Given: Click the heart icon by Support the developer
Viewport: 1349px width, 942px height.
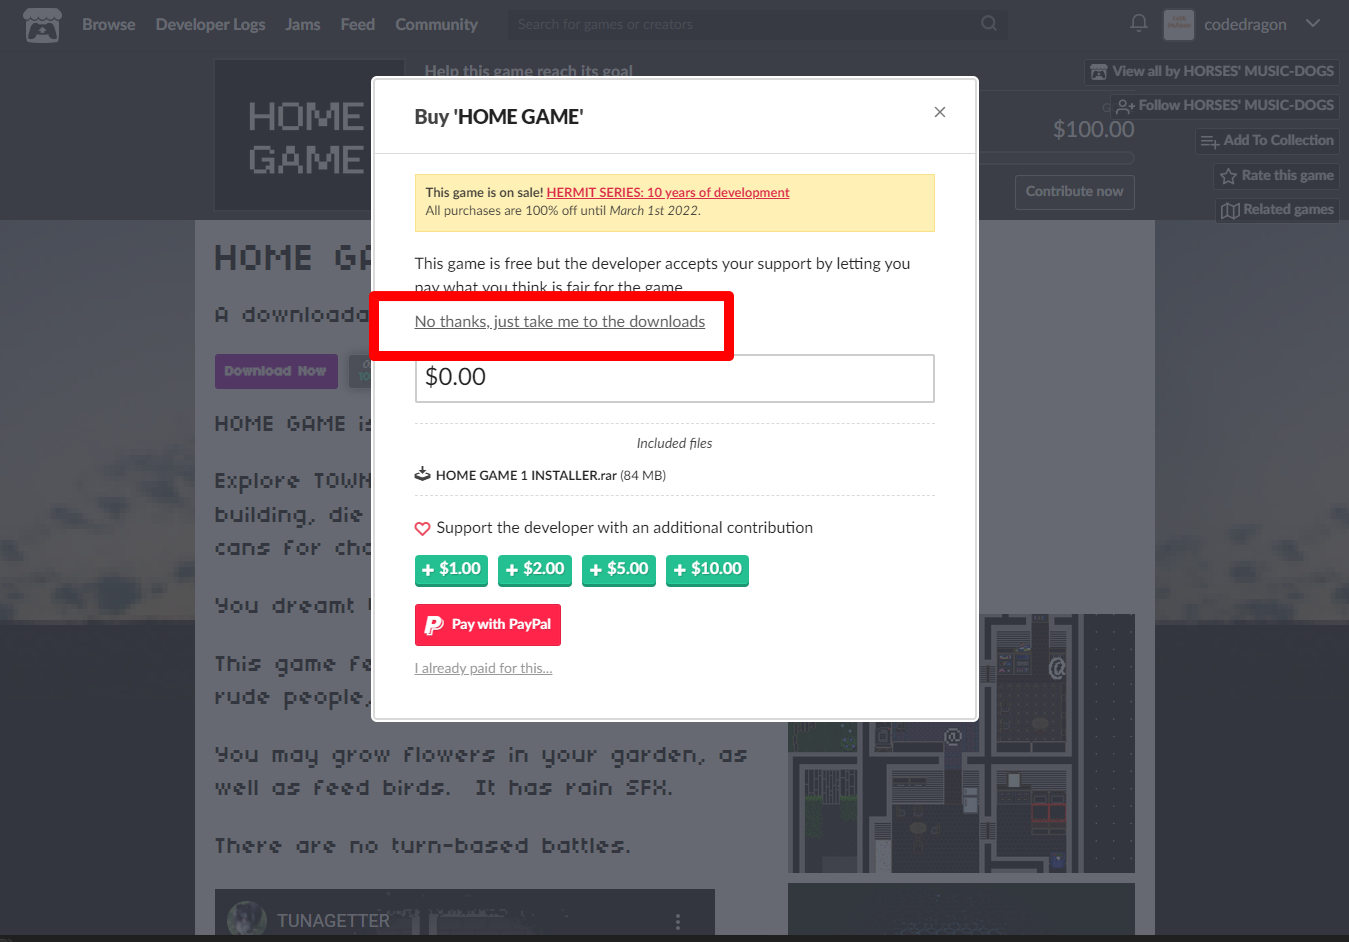Looking at the screenshot, I should pyautogui.click(x=422, y=528).
